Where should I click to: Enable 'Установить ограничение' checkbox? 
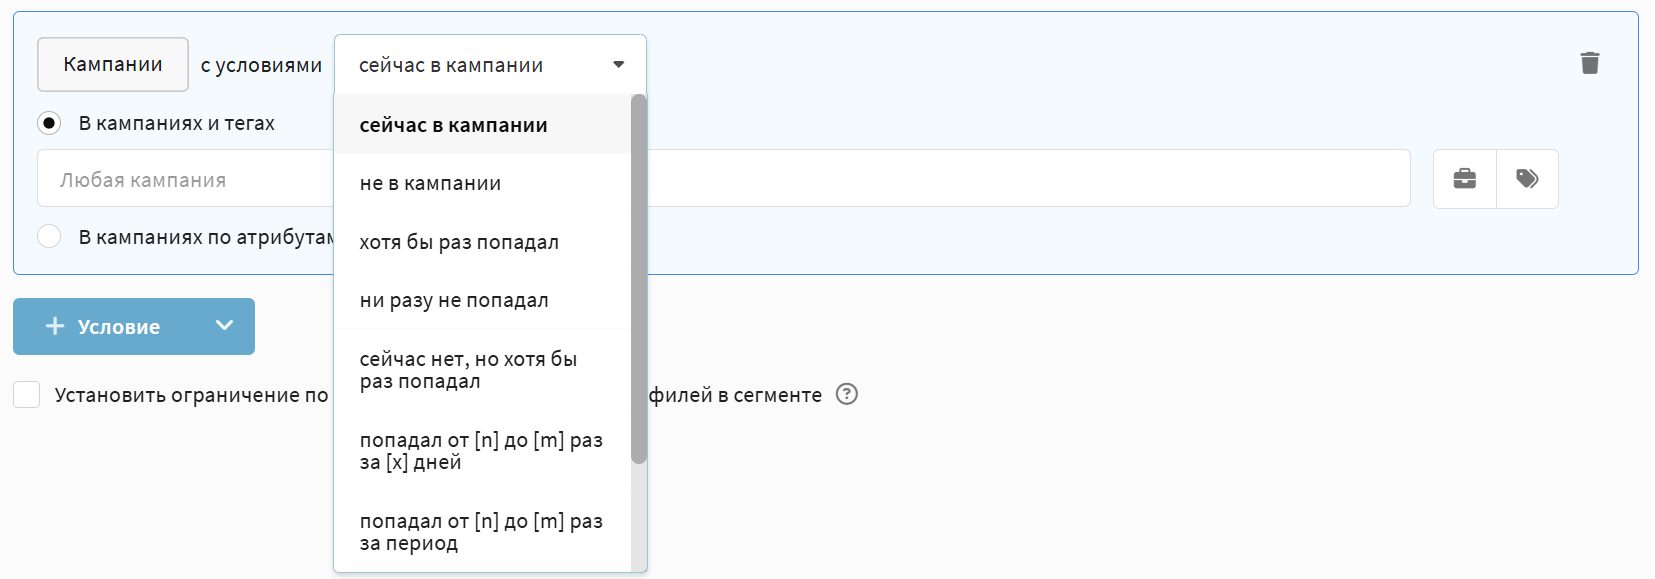pyautogui.click(x=27, y=395)
